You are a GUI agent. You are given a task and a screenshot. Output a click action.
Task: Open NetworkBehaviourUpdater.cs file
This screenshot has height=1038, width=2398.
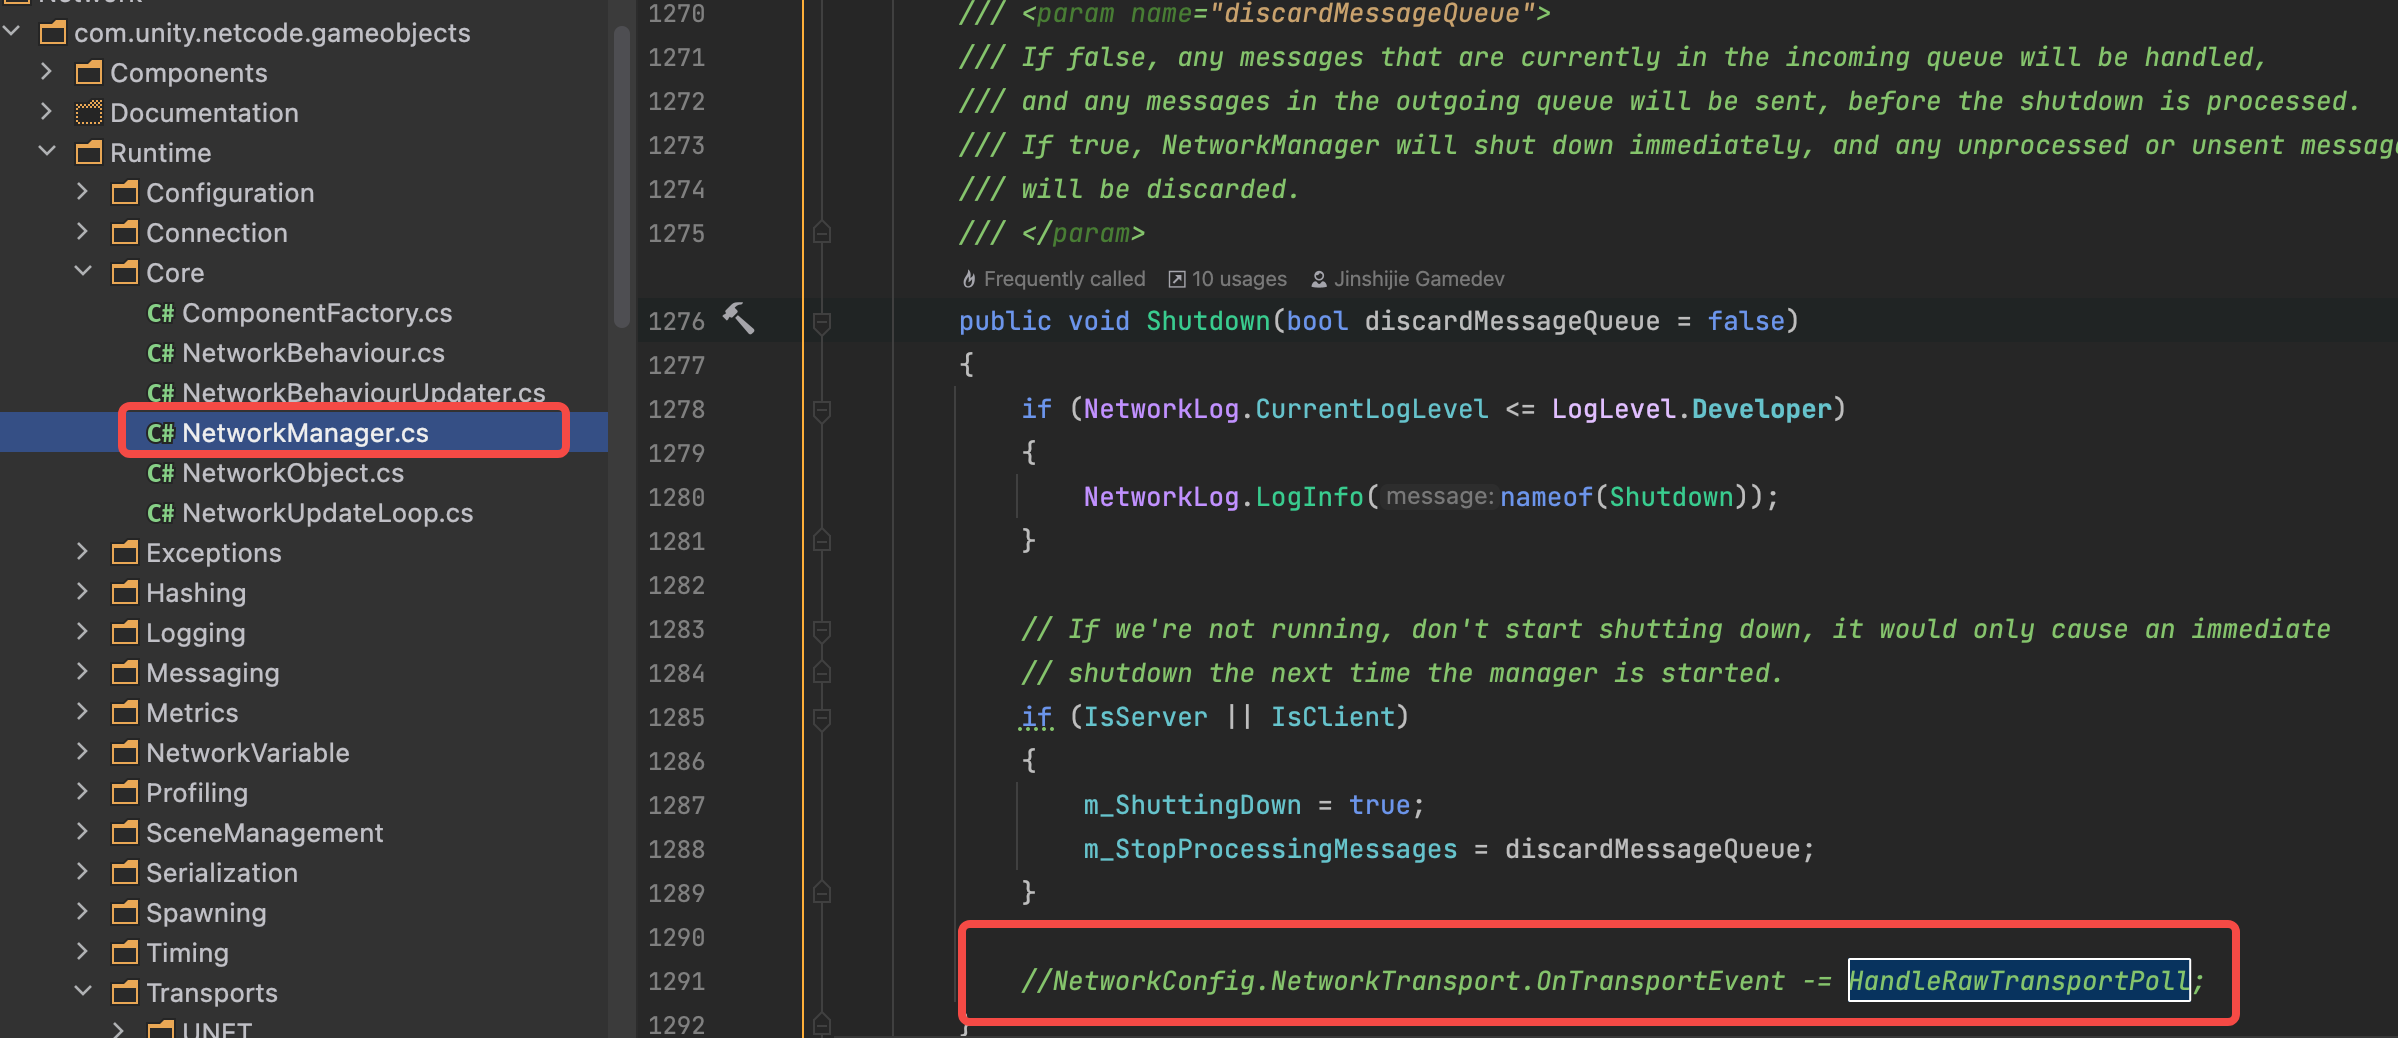coord(363,393)
